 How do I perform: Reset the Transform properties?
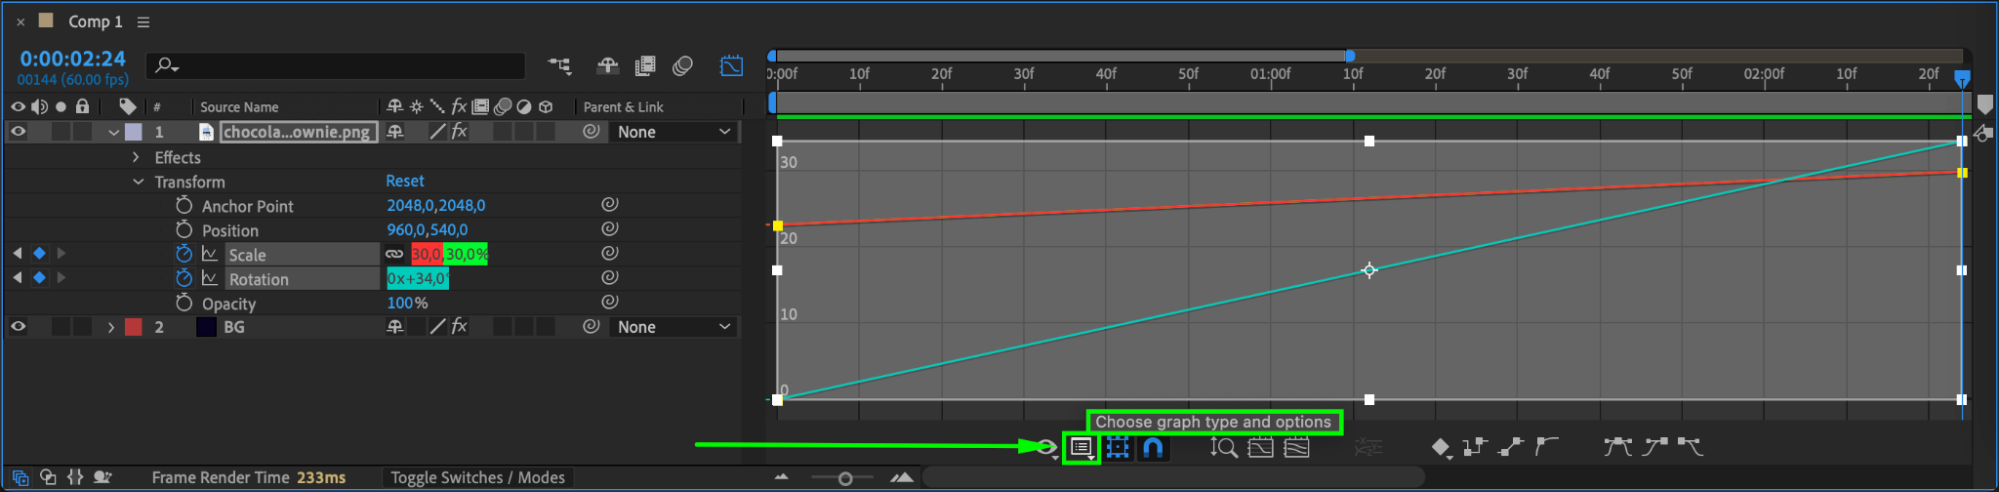pos(405,181)
